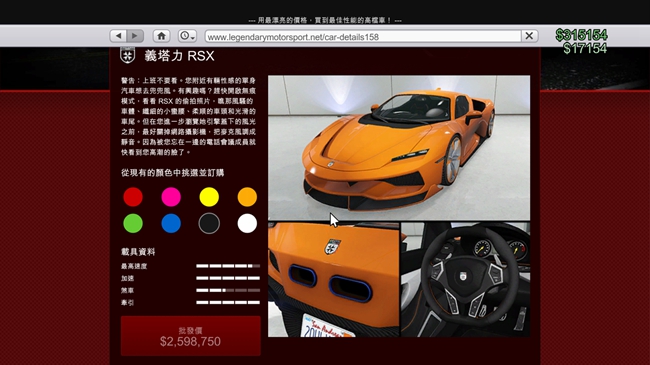Click the legendarymotorsport.net address bar

coord(363,36)
